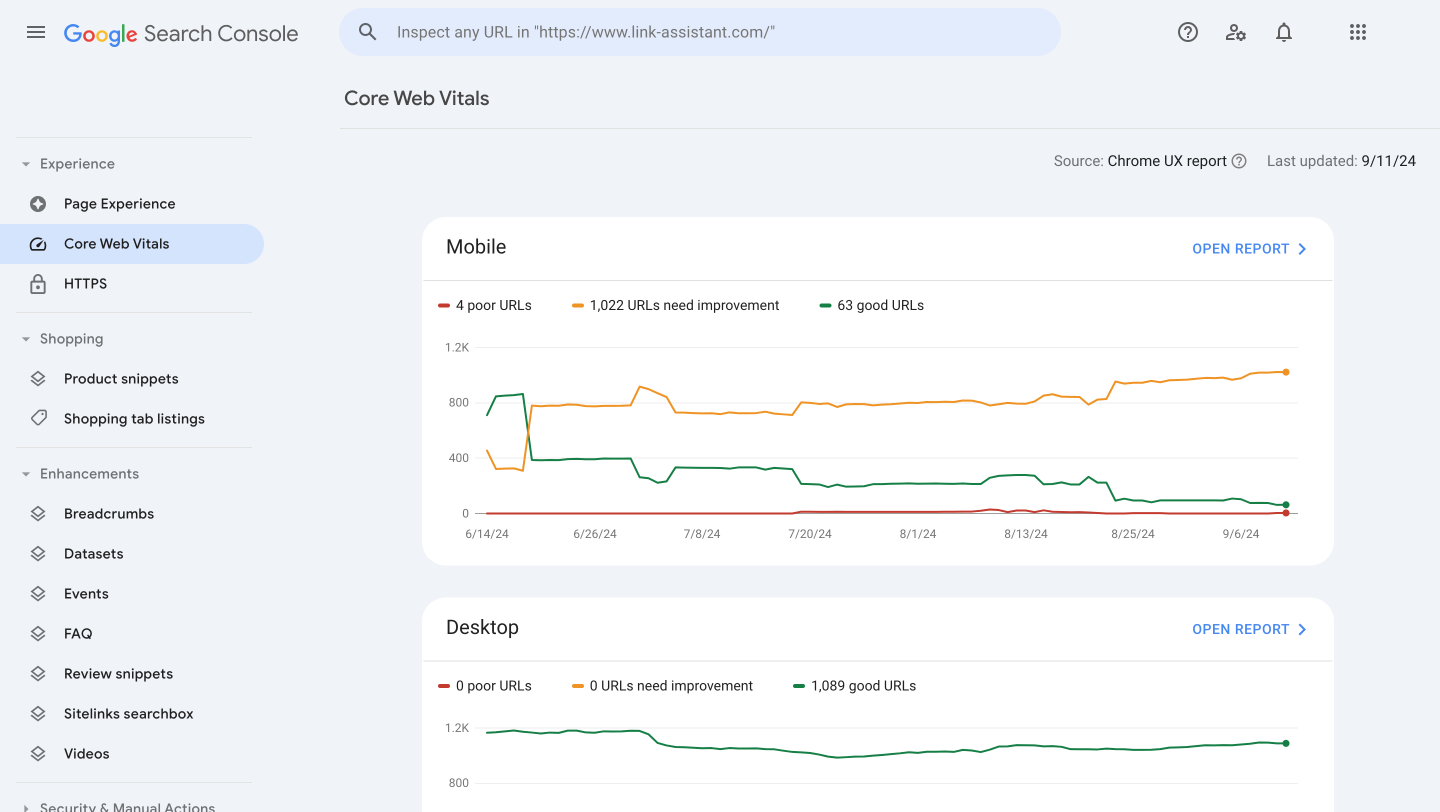
Task: Click the Mobile card heading
Action: (x=476, y=247)
